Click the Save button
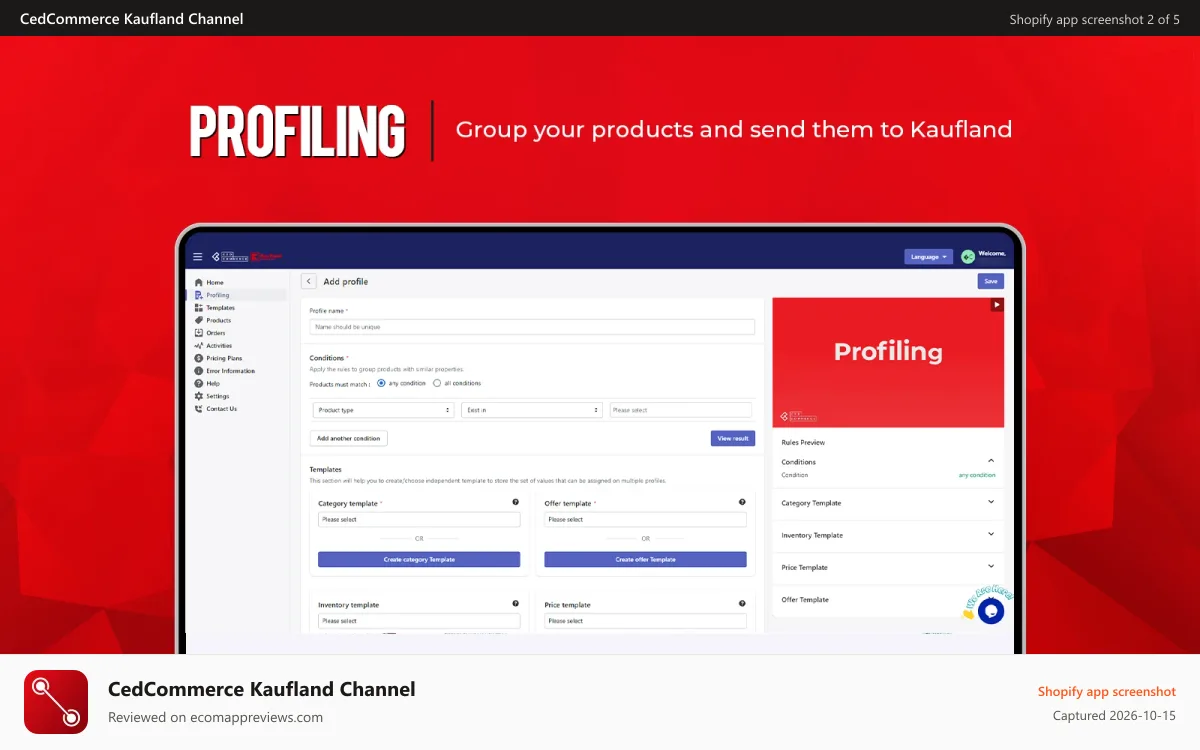Image resolution: width=1200 pixels, height=750 pixels. point(991,282)
